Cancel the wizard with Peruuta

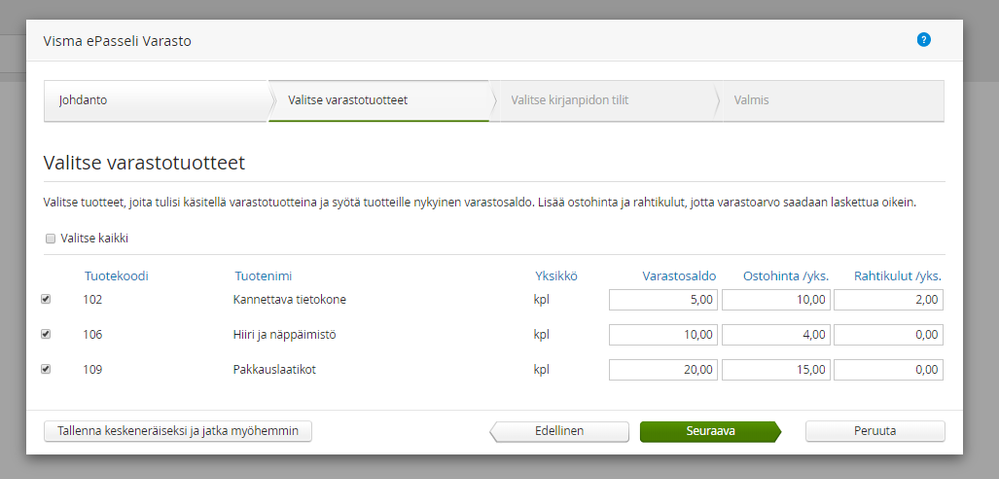pos(875,431)
